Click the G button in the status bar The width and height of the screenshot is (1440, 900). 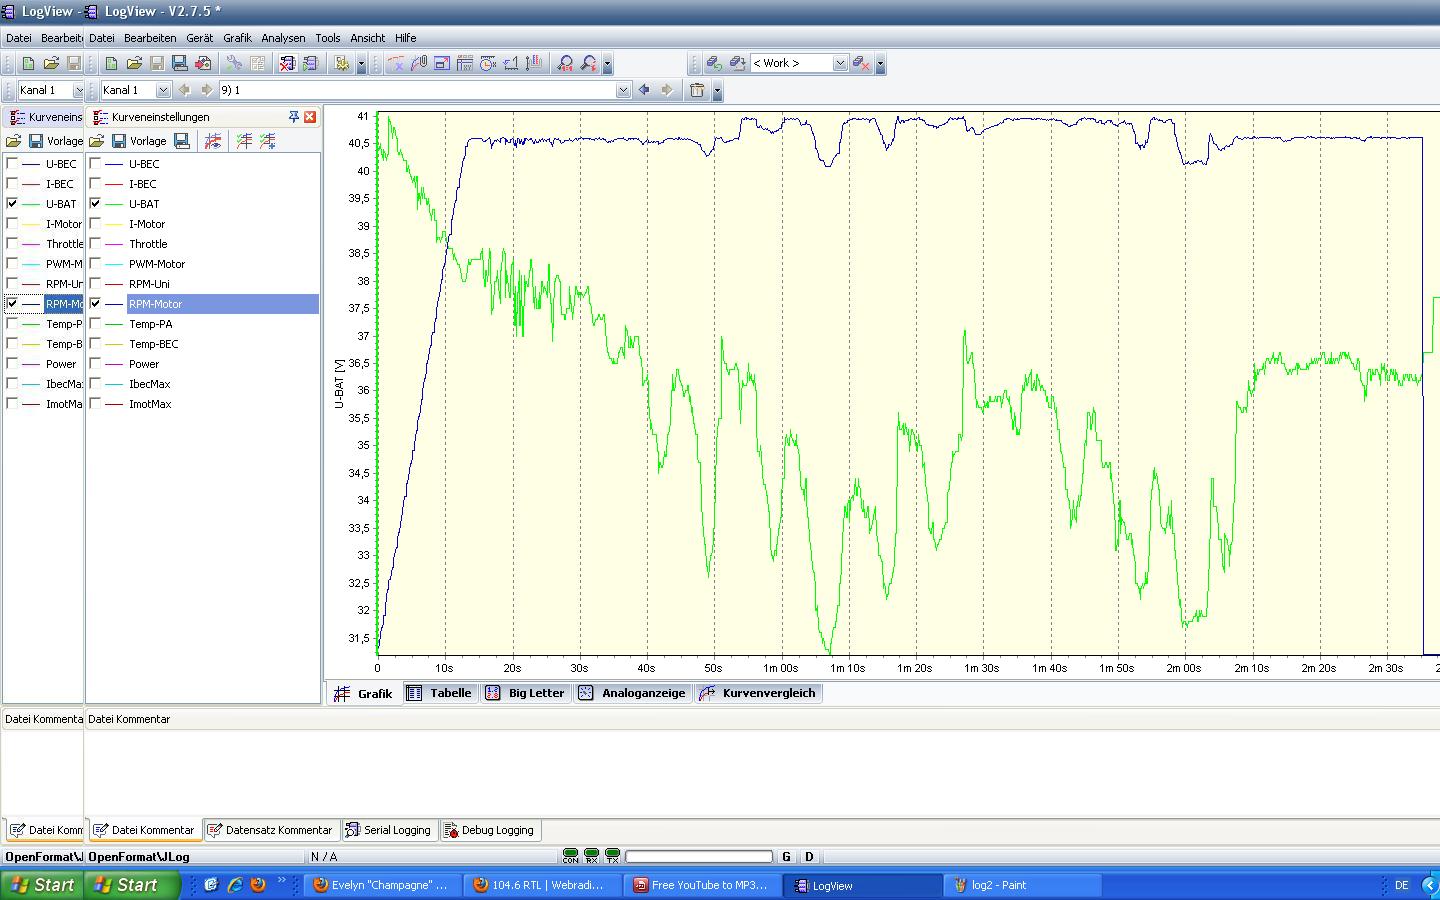click(787, 857)
